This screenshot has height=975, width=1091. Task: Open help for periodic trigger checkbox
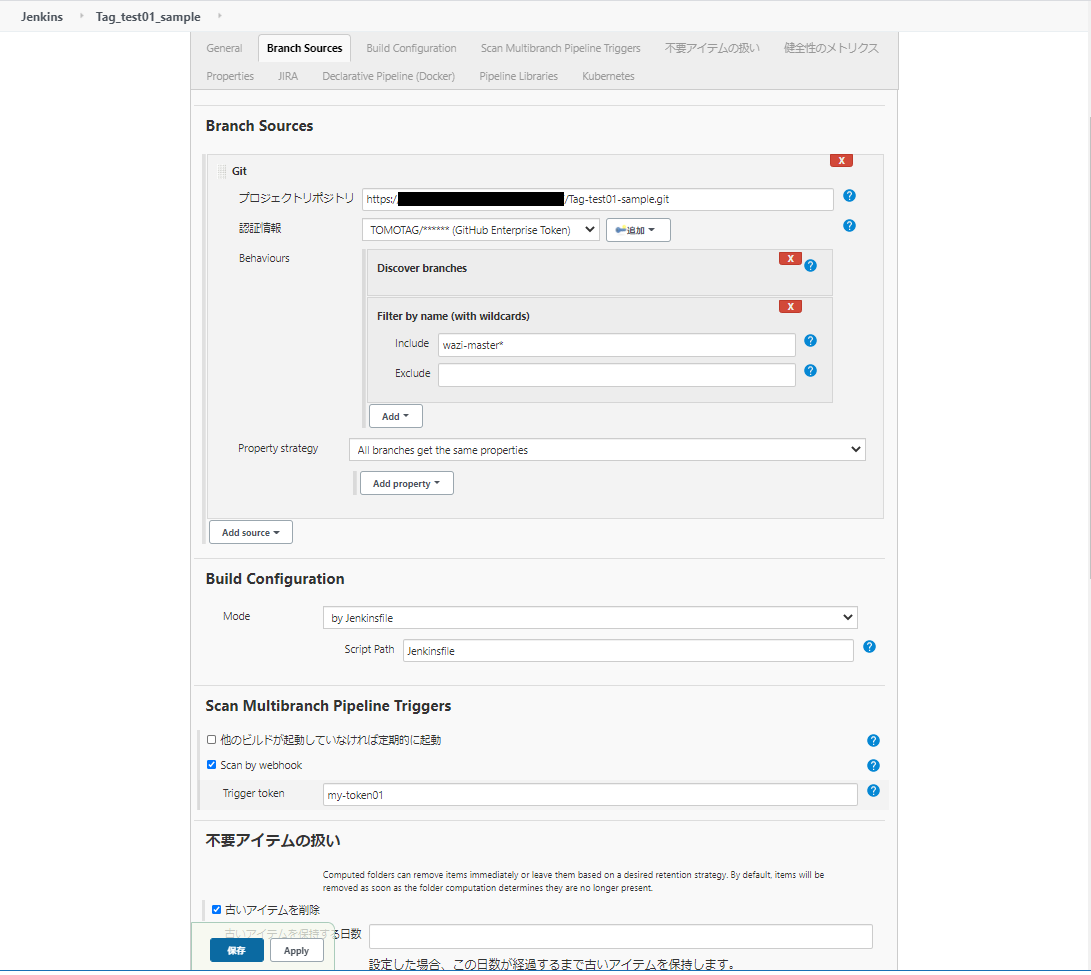click(873, 740)
